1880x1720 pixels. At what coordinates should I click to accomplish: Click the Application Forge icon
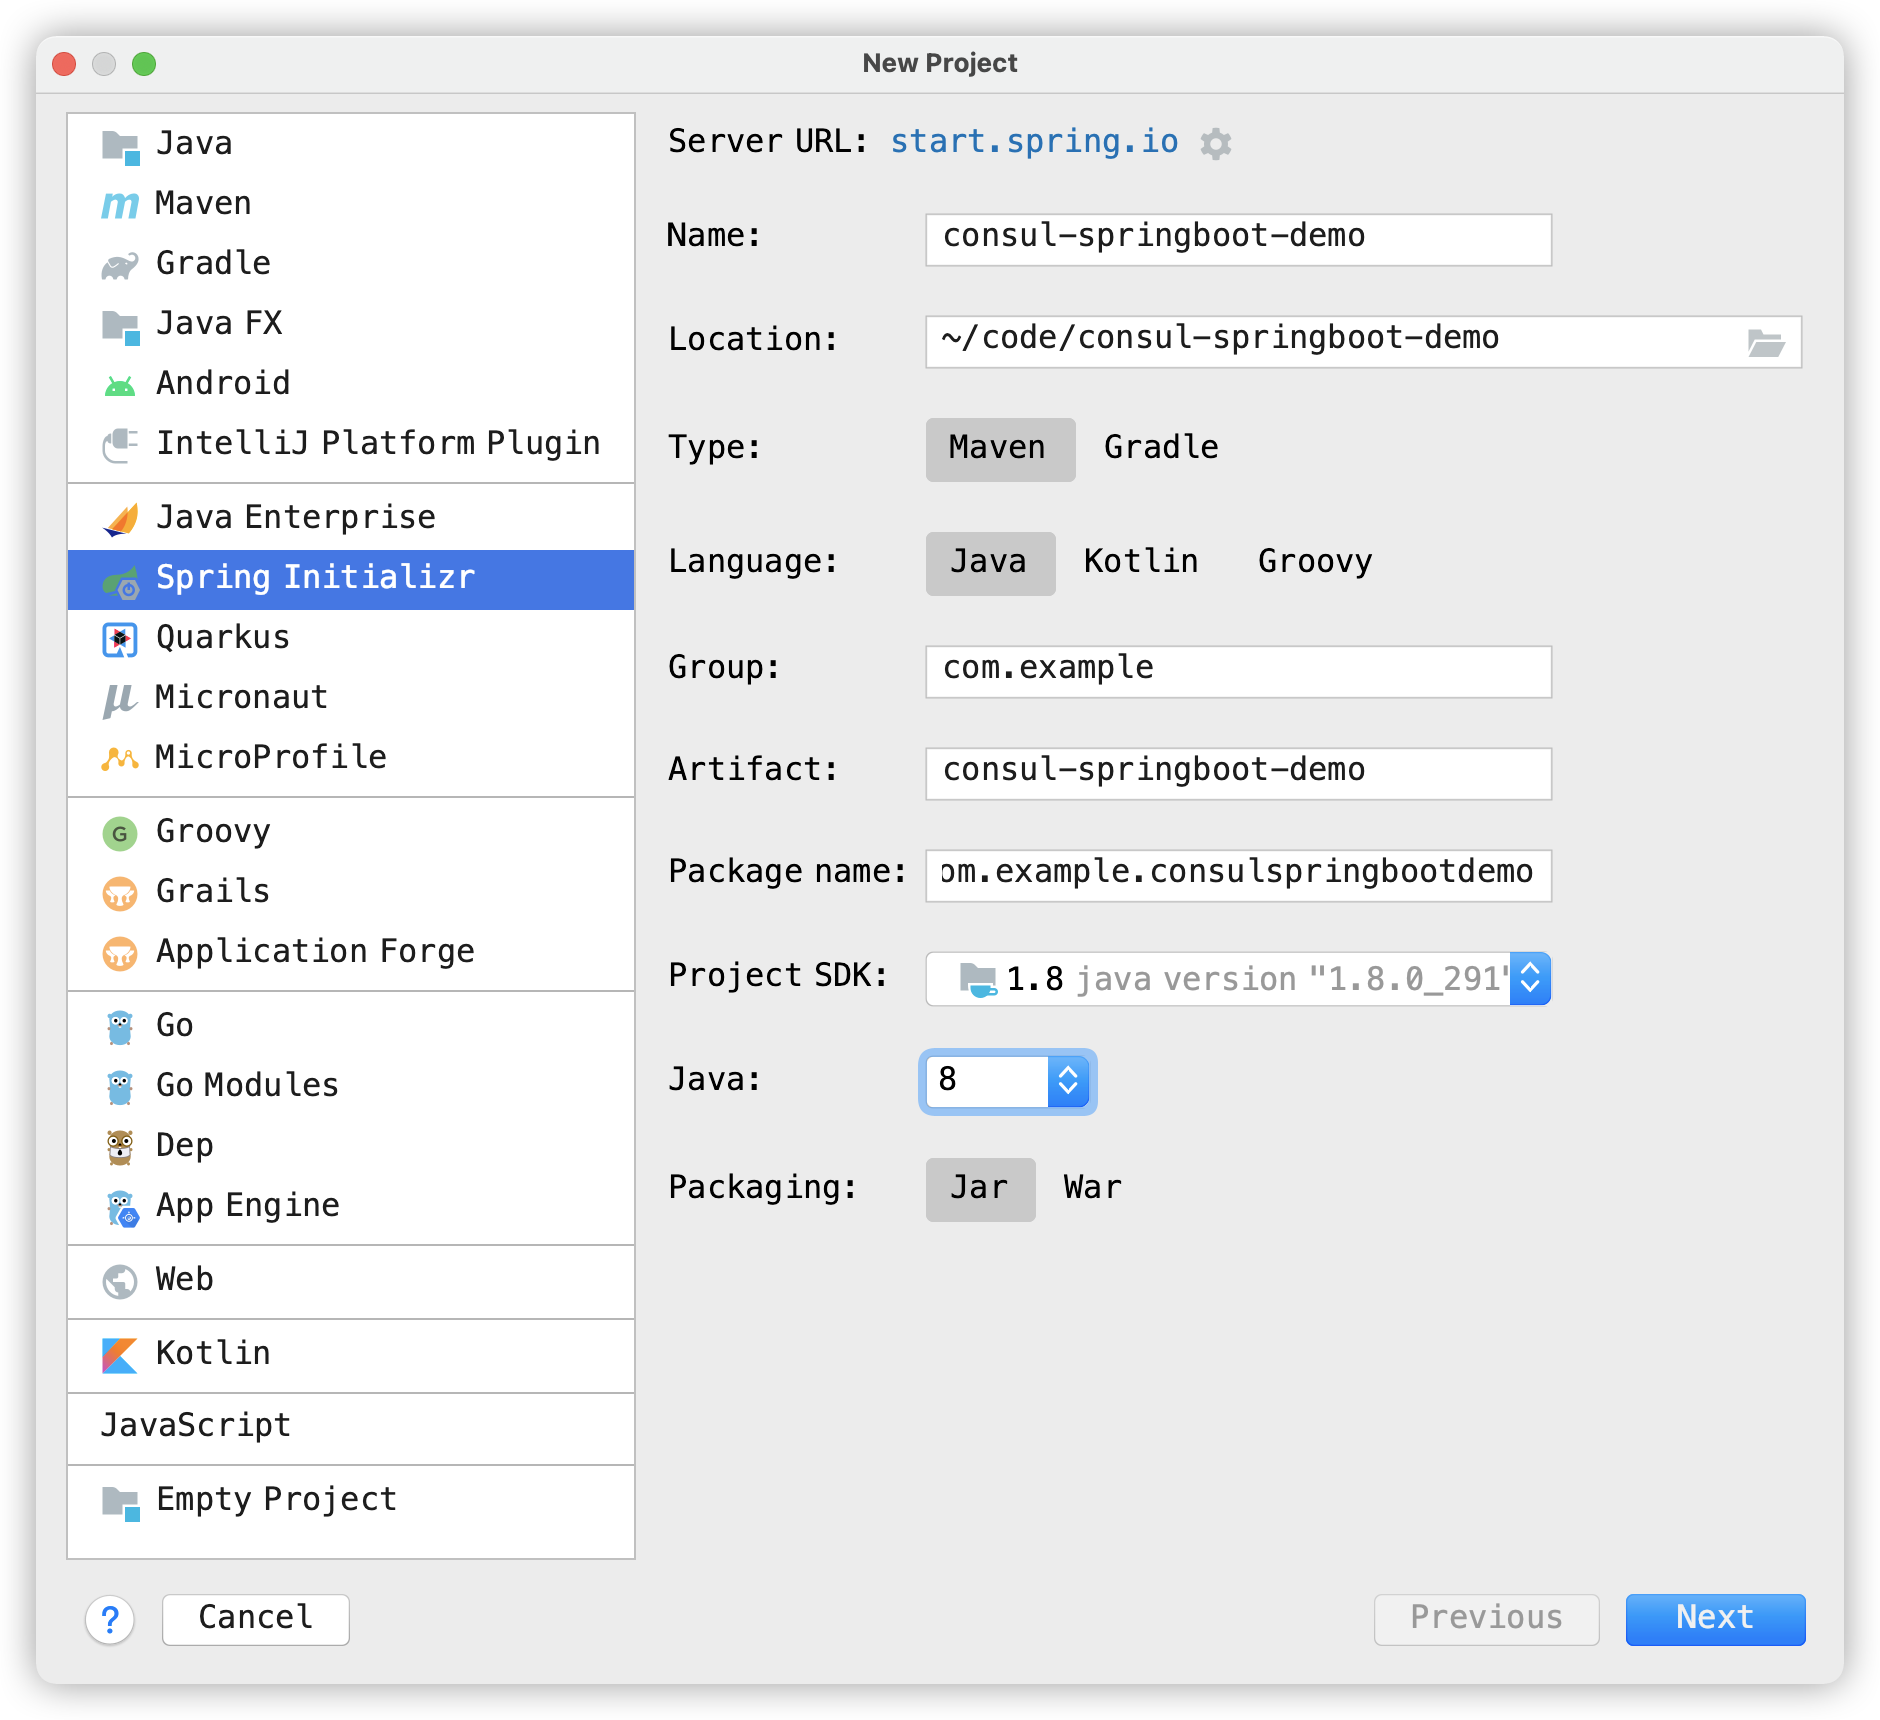click(x=120, y=953)
